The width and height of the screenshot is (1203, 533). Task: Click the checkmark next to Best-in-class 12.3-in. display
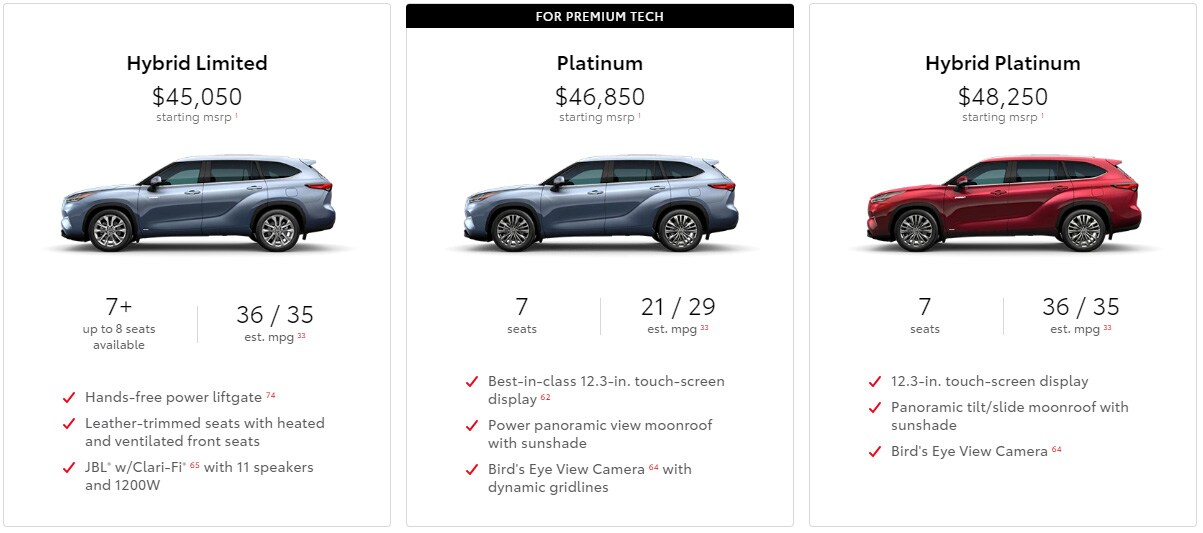tap(472, 381)
